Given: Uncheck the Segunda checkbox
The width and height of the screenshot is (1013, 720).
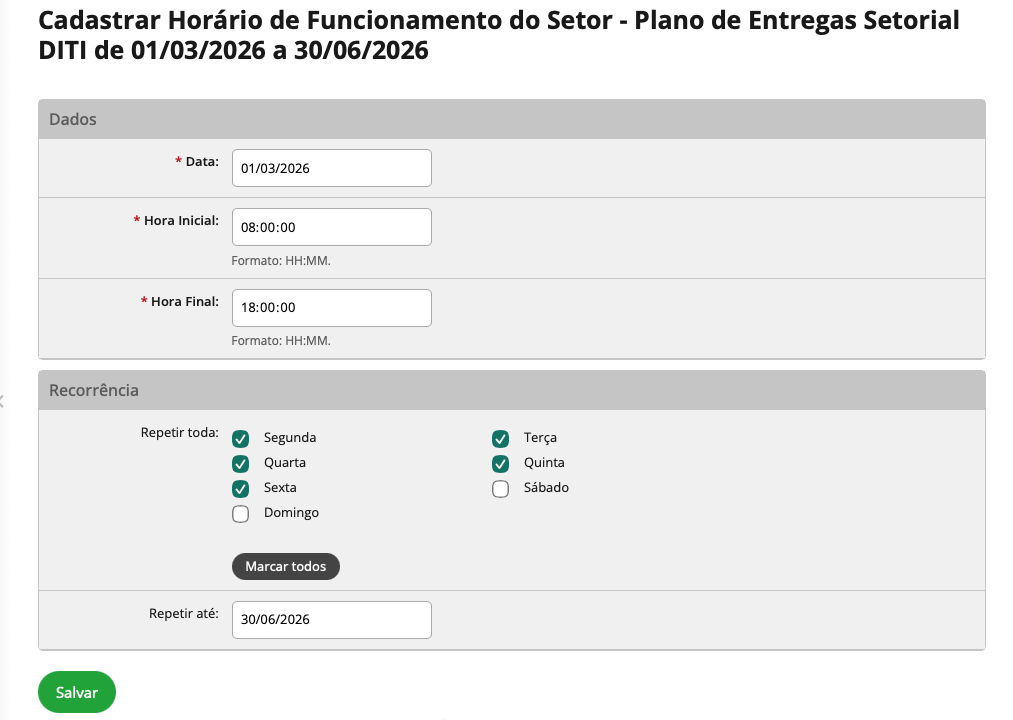Looking at the screenshot, I should 240,438.
